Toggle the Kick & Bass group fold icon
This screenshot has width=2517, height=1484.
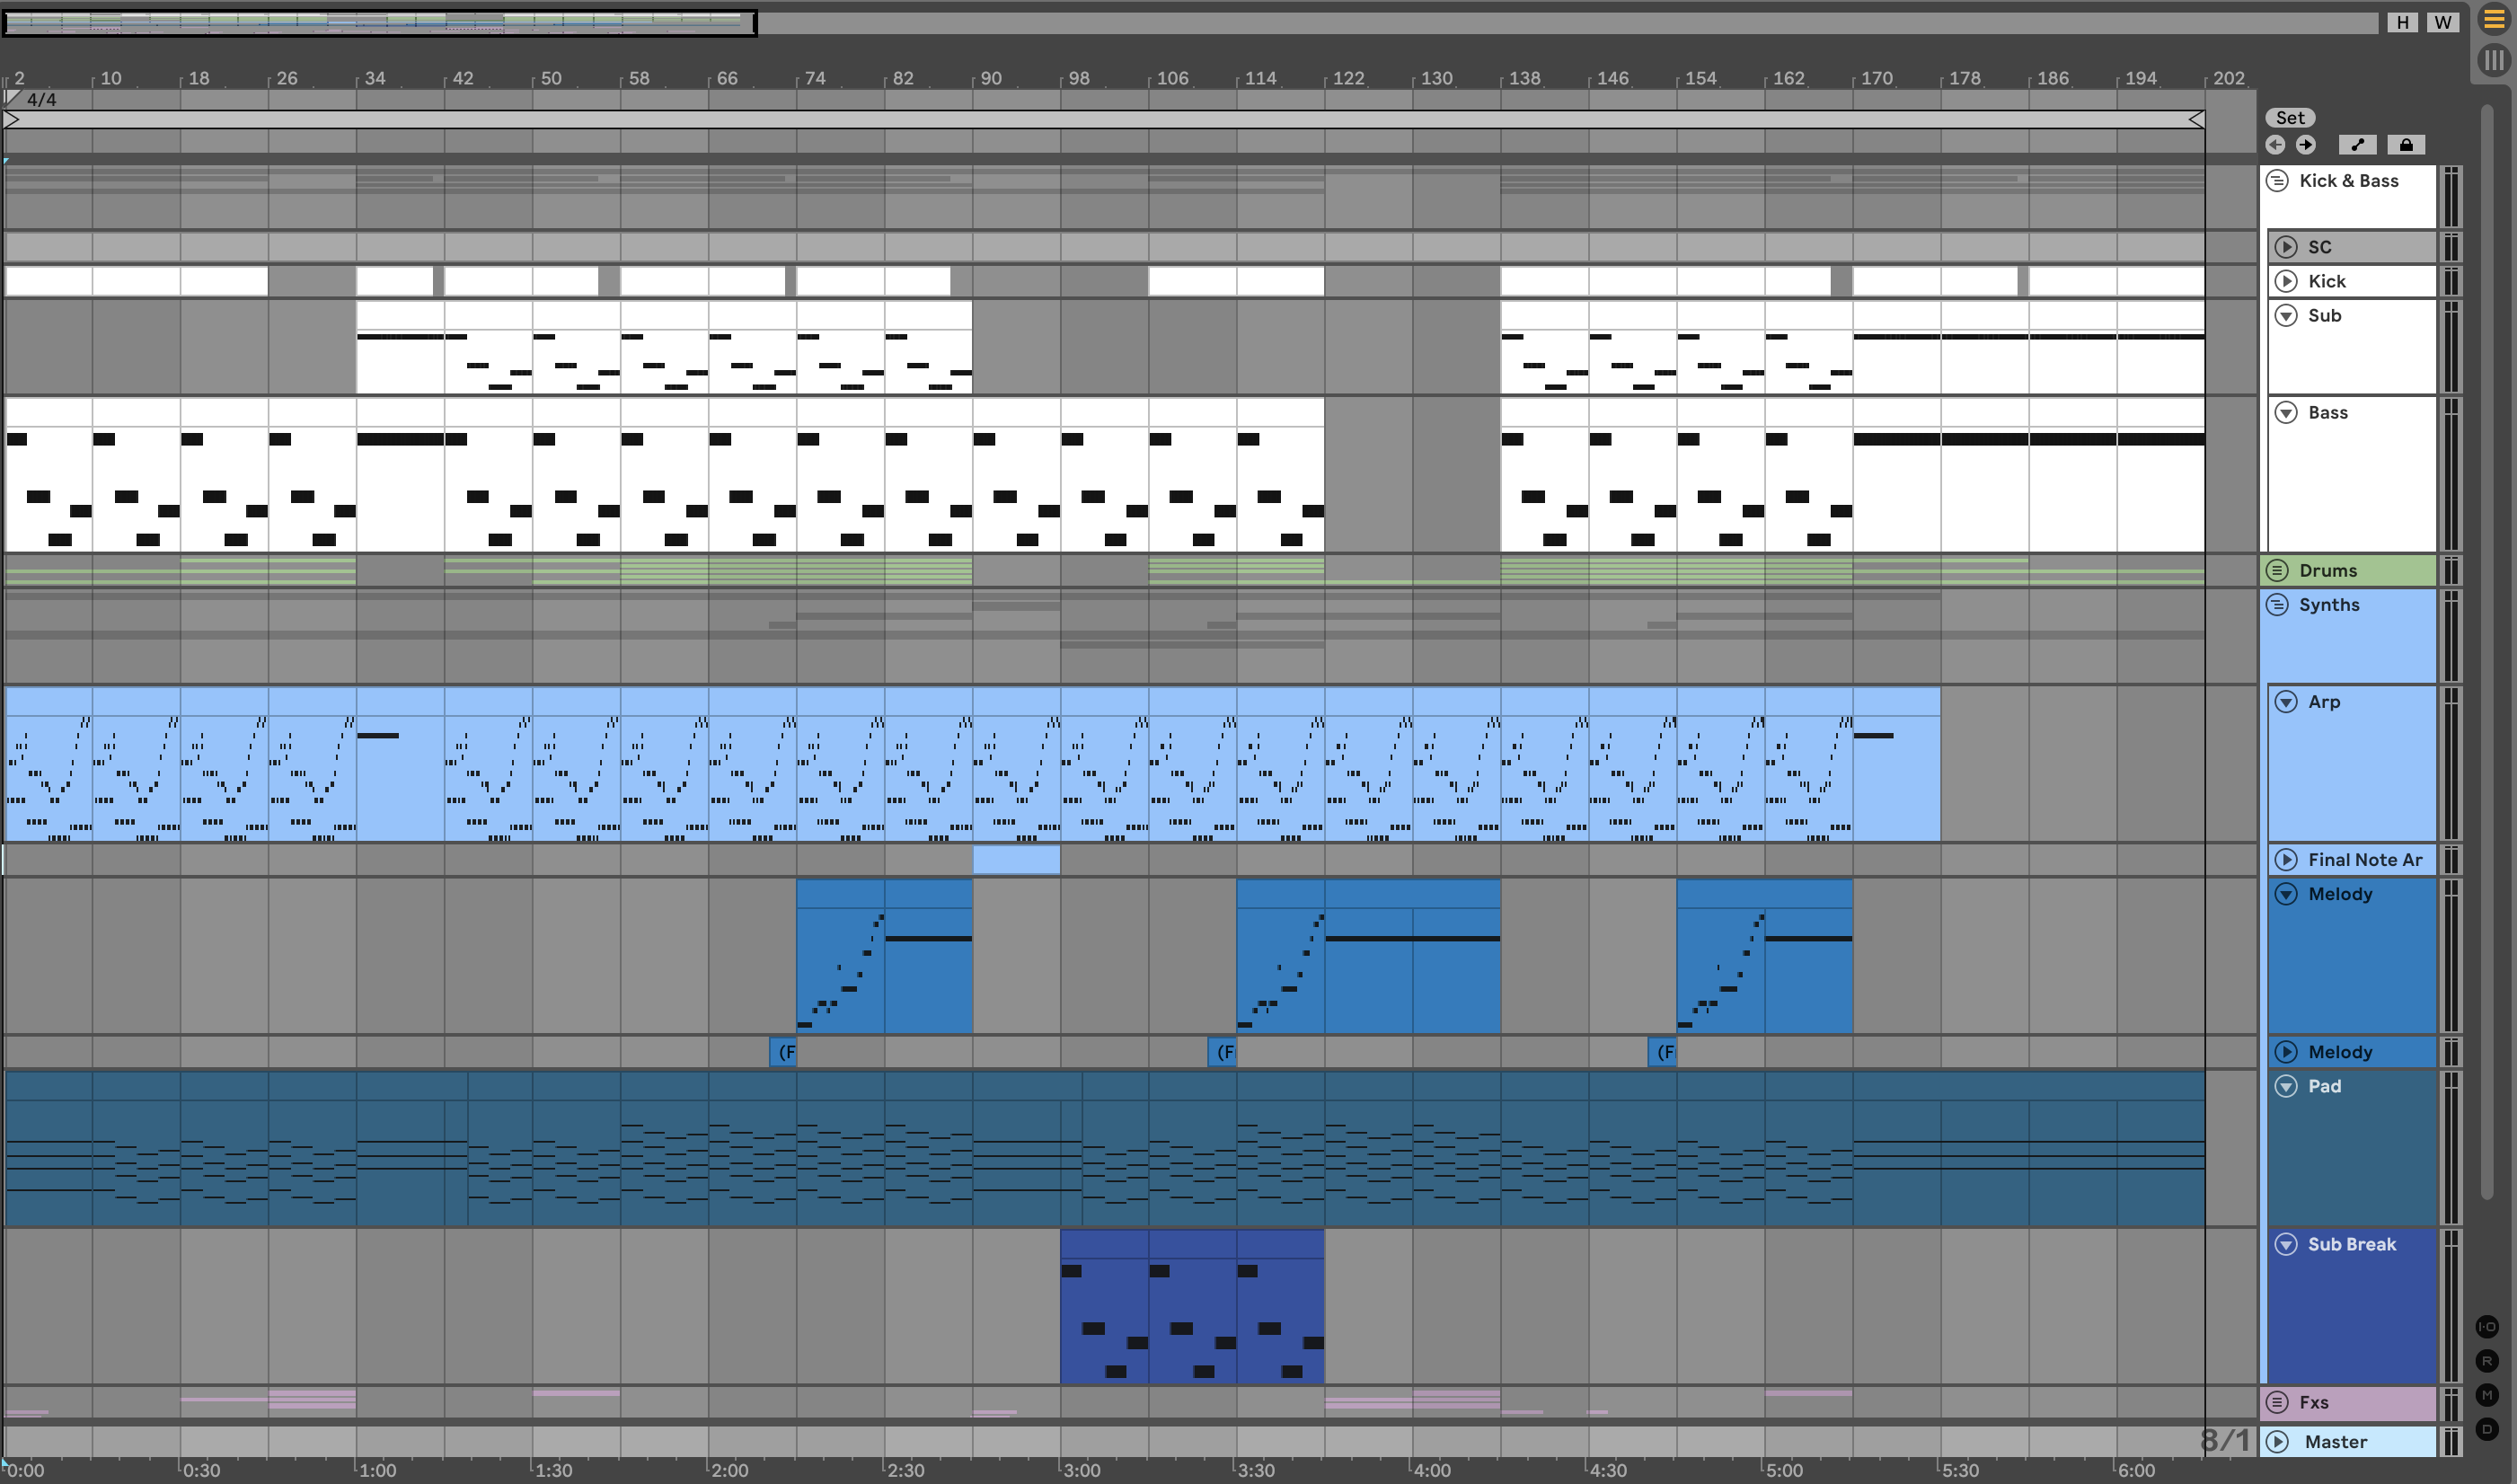2277,181
